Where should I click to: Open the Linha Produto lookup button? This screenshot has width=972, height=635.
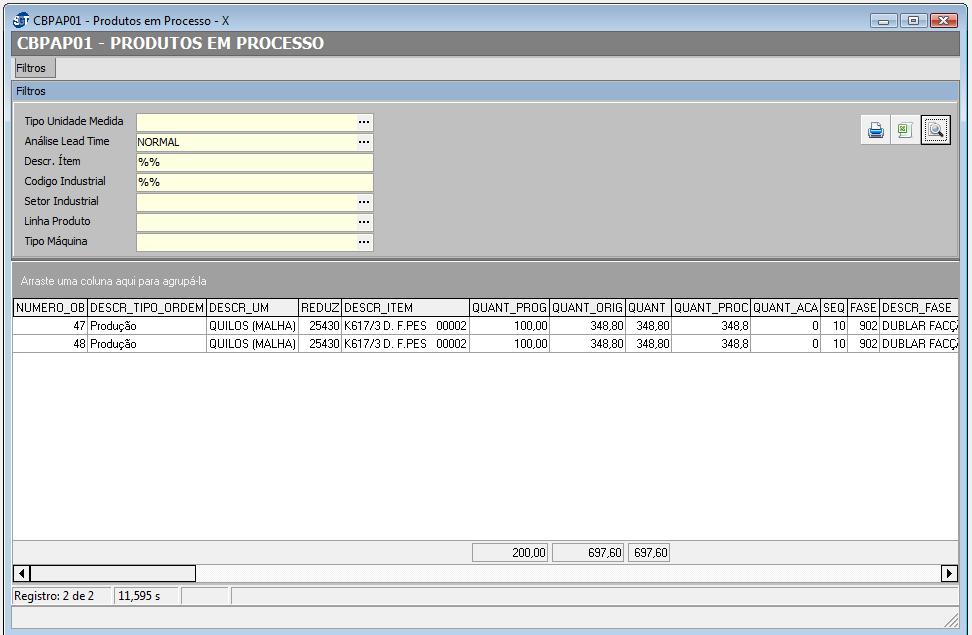pos(364,222)
